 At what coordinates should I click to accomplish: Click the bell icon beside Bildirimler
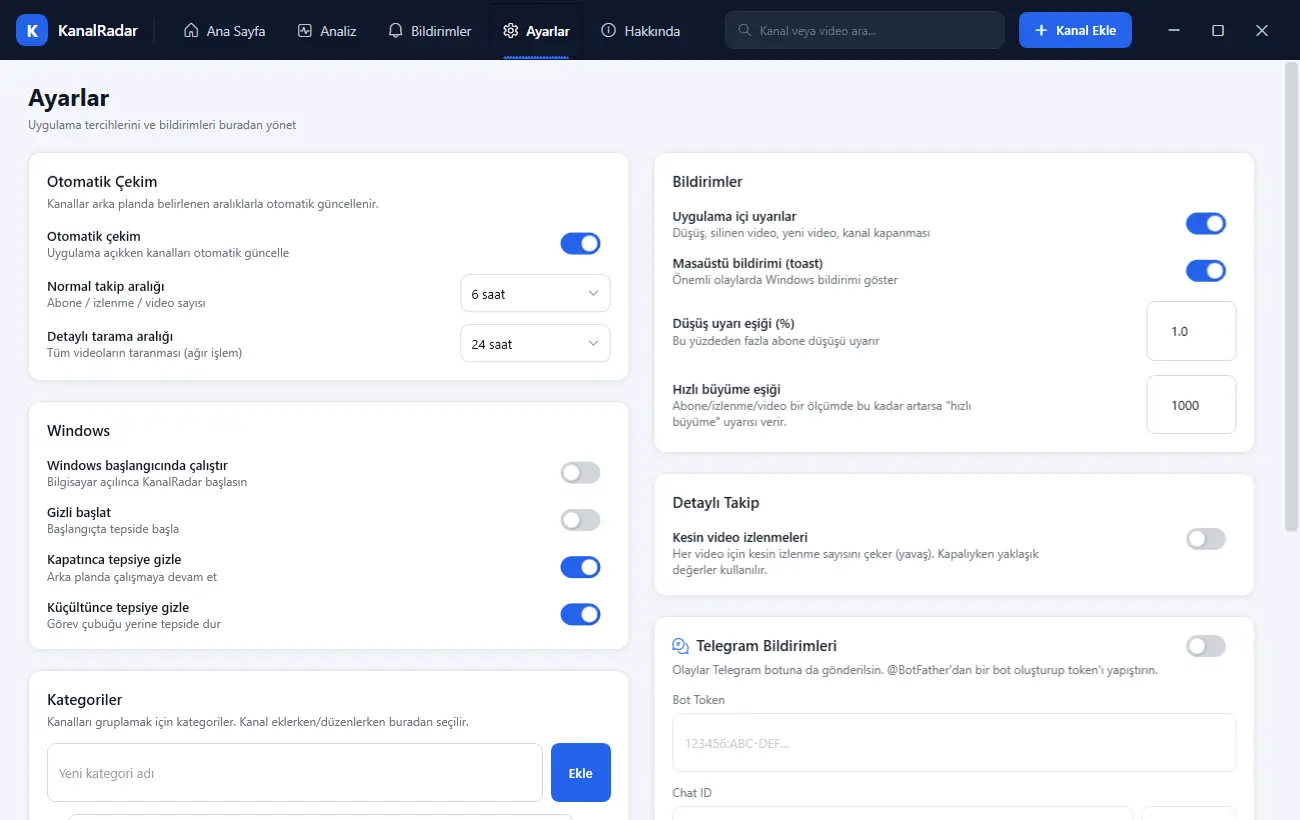[x=396, y=31]
